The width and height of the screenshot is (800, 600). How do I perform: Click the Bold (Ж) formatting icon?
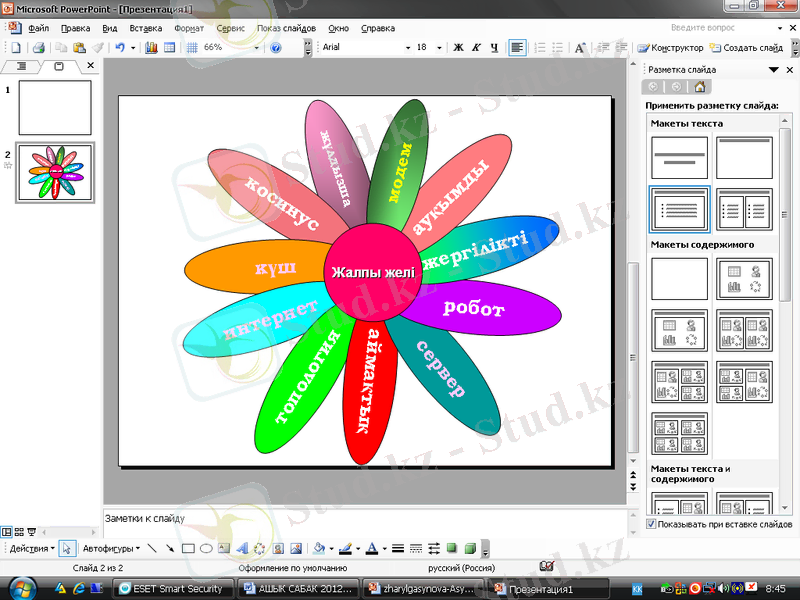coord(459,47)
